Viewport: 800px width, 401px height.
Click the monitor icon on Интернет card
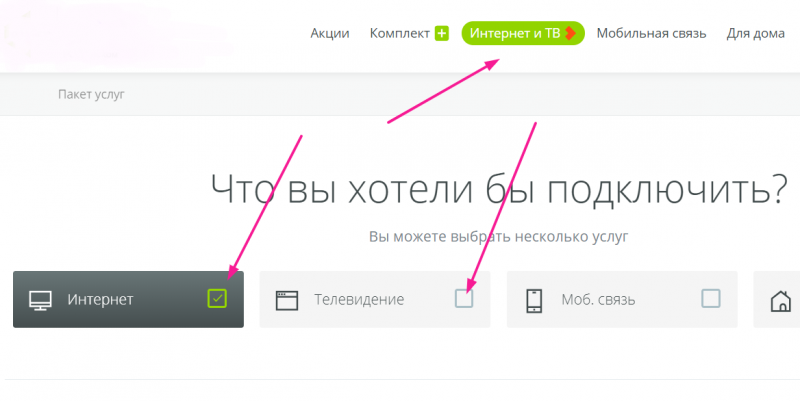(40, 300)
